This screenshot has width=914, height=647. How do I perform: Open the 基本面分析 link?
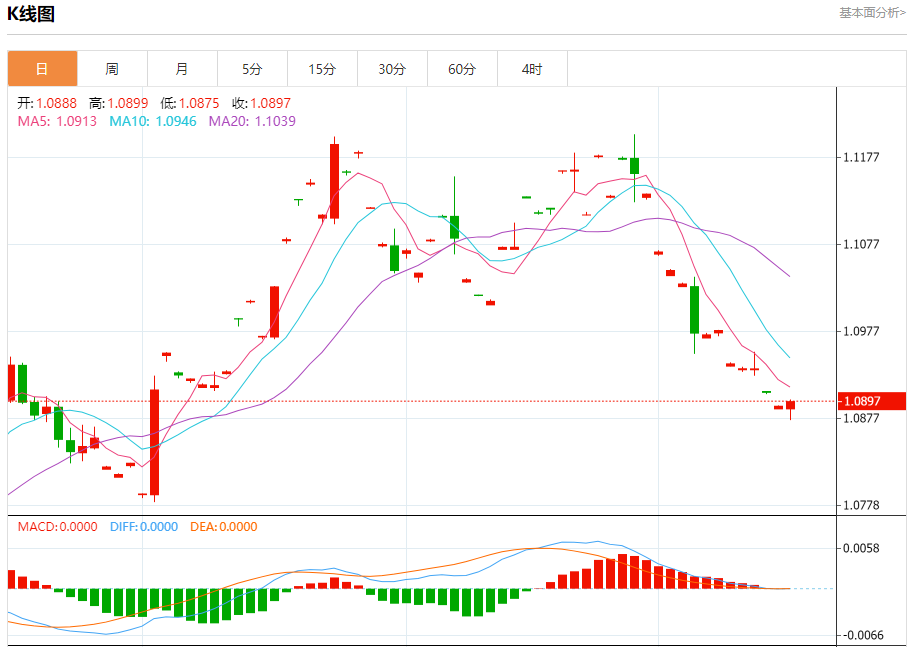[872, 13]
